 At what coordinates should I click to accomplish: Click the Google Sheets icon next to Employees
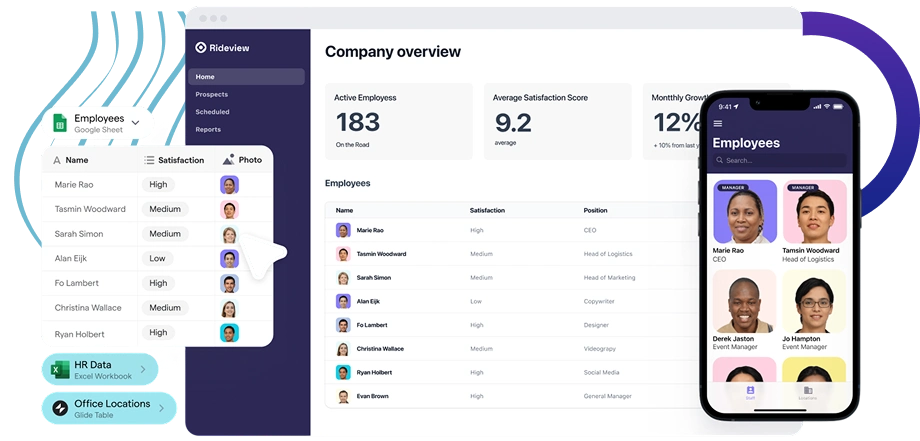tap(59, 124)
